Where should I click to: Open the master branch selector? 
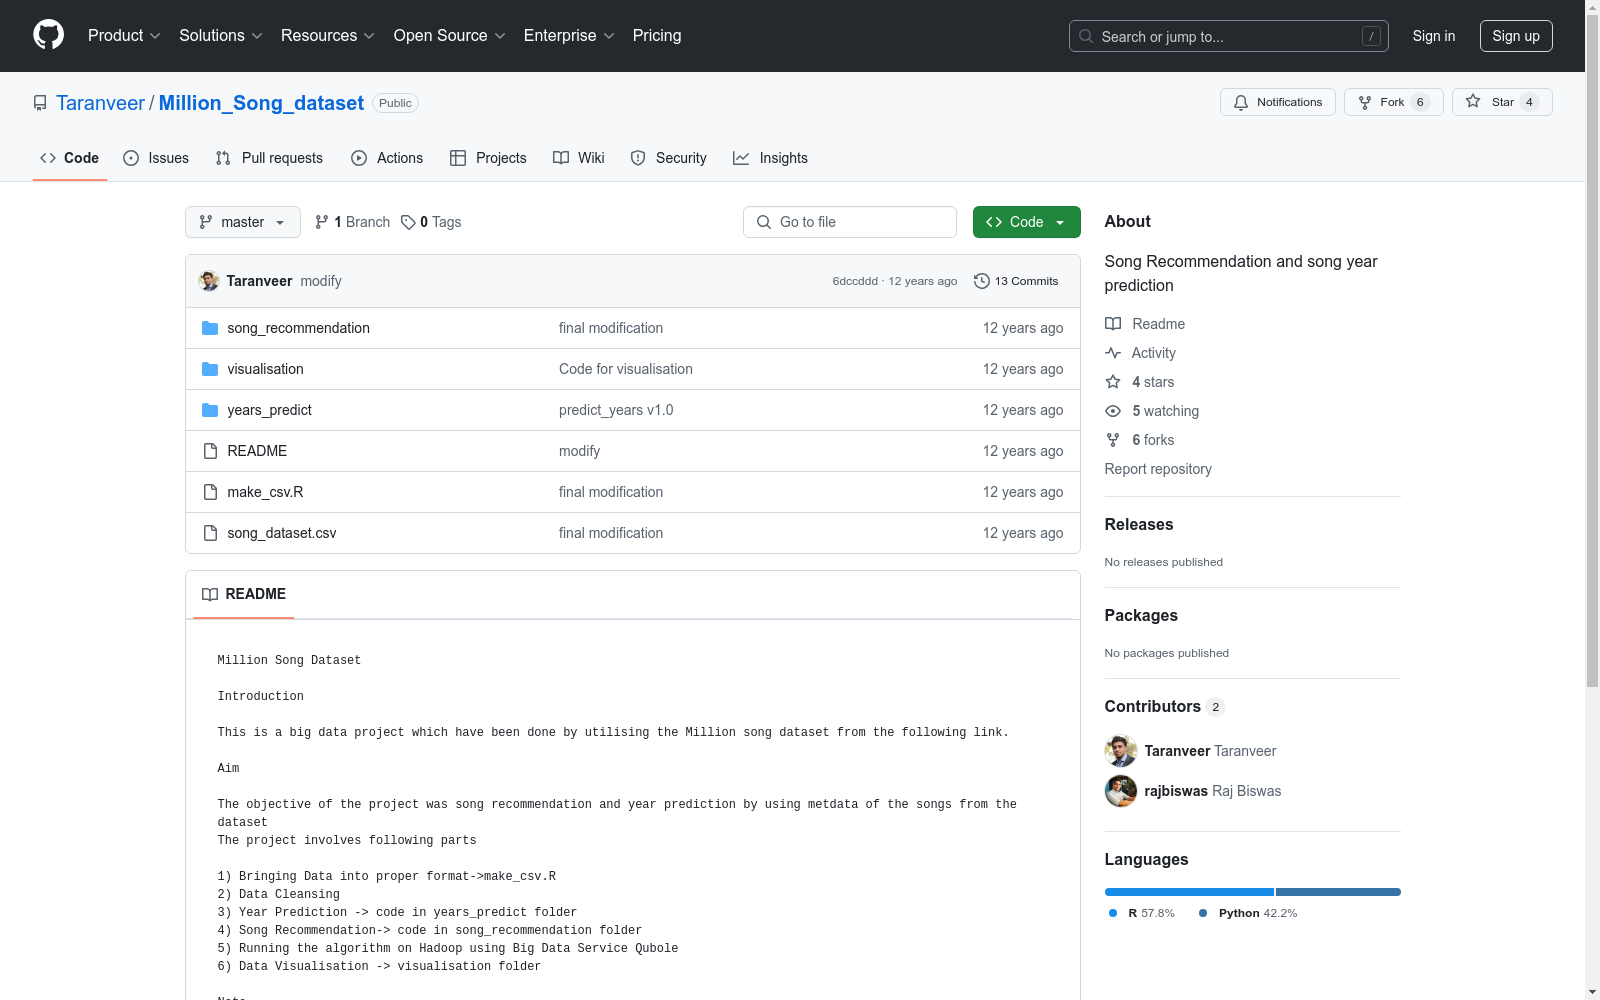(243, 222)
